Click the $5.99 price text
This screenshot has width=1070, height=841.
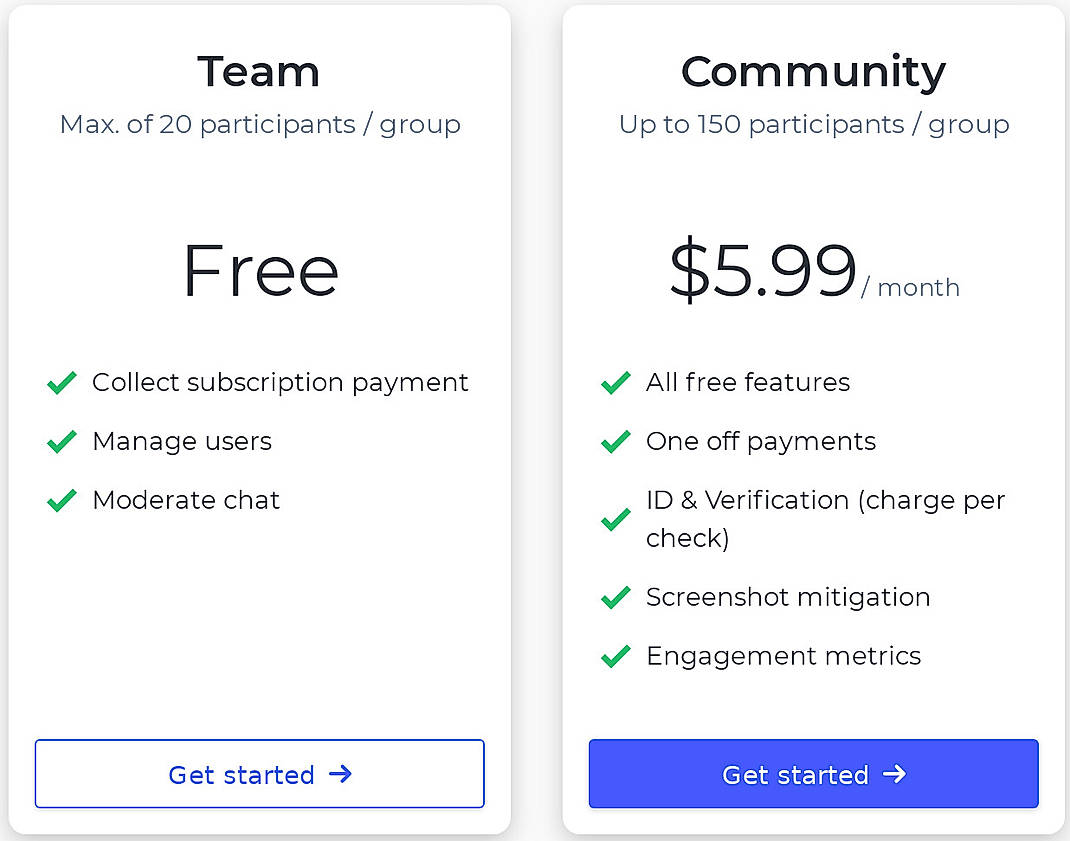tap(763, 270)
